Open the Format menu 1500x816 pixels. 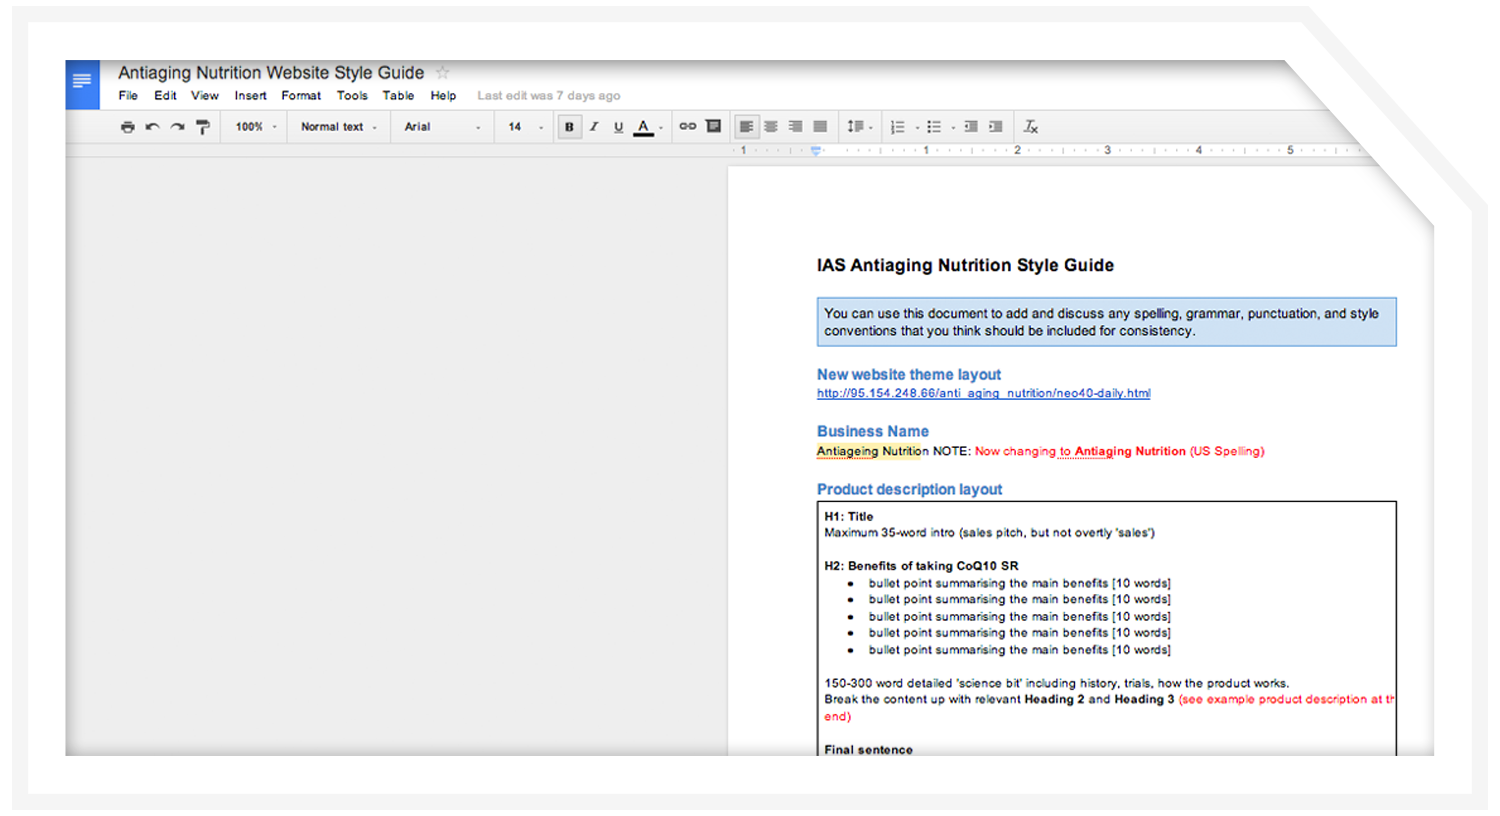(301, 96)
